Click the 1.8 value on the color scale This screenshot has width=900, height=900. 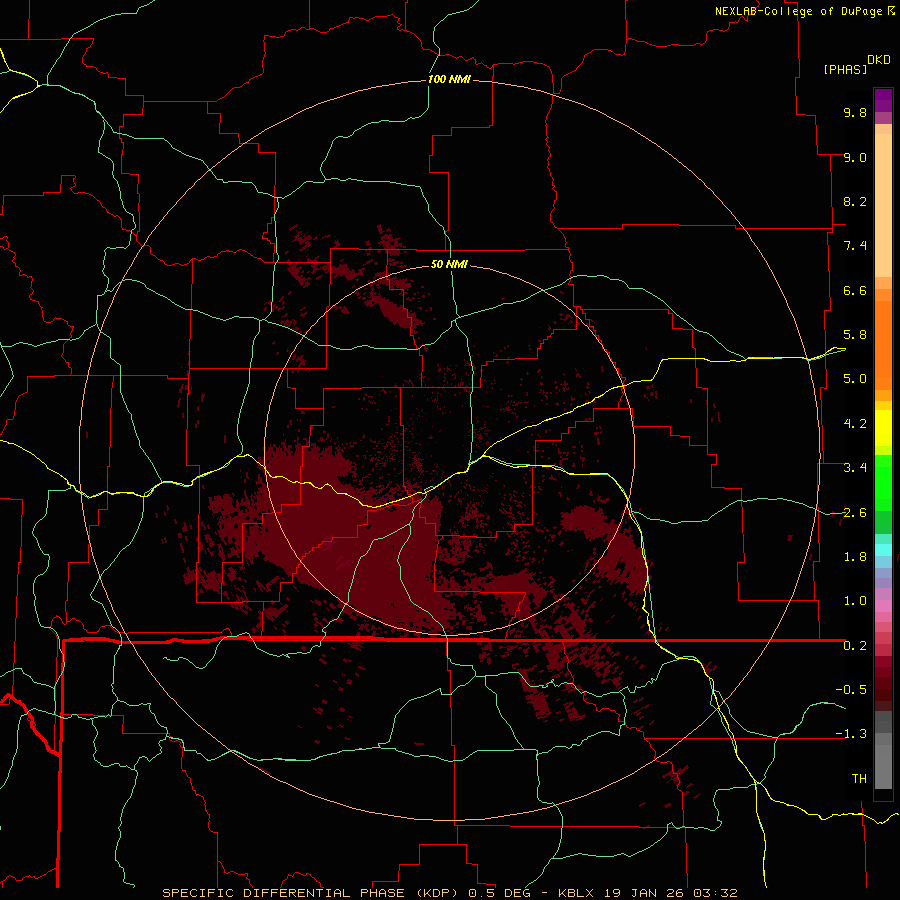coord(855,557)
